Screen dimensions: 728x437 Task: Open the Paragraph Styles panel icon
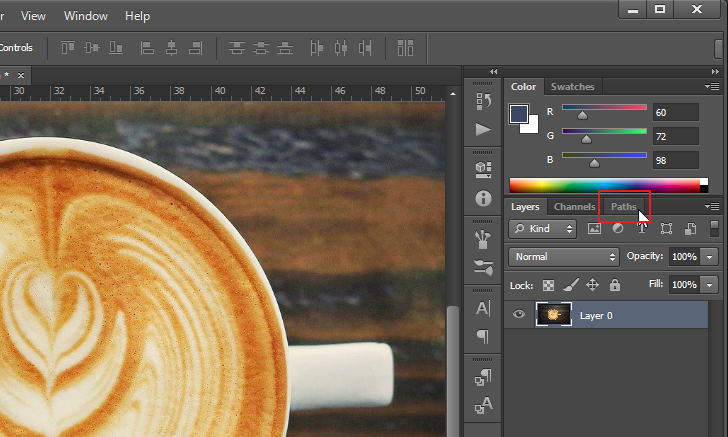coord(483,377)
